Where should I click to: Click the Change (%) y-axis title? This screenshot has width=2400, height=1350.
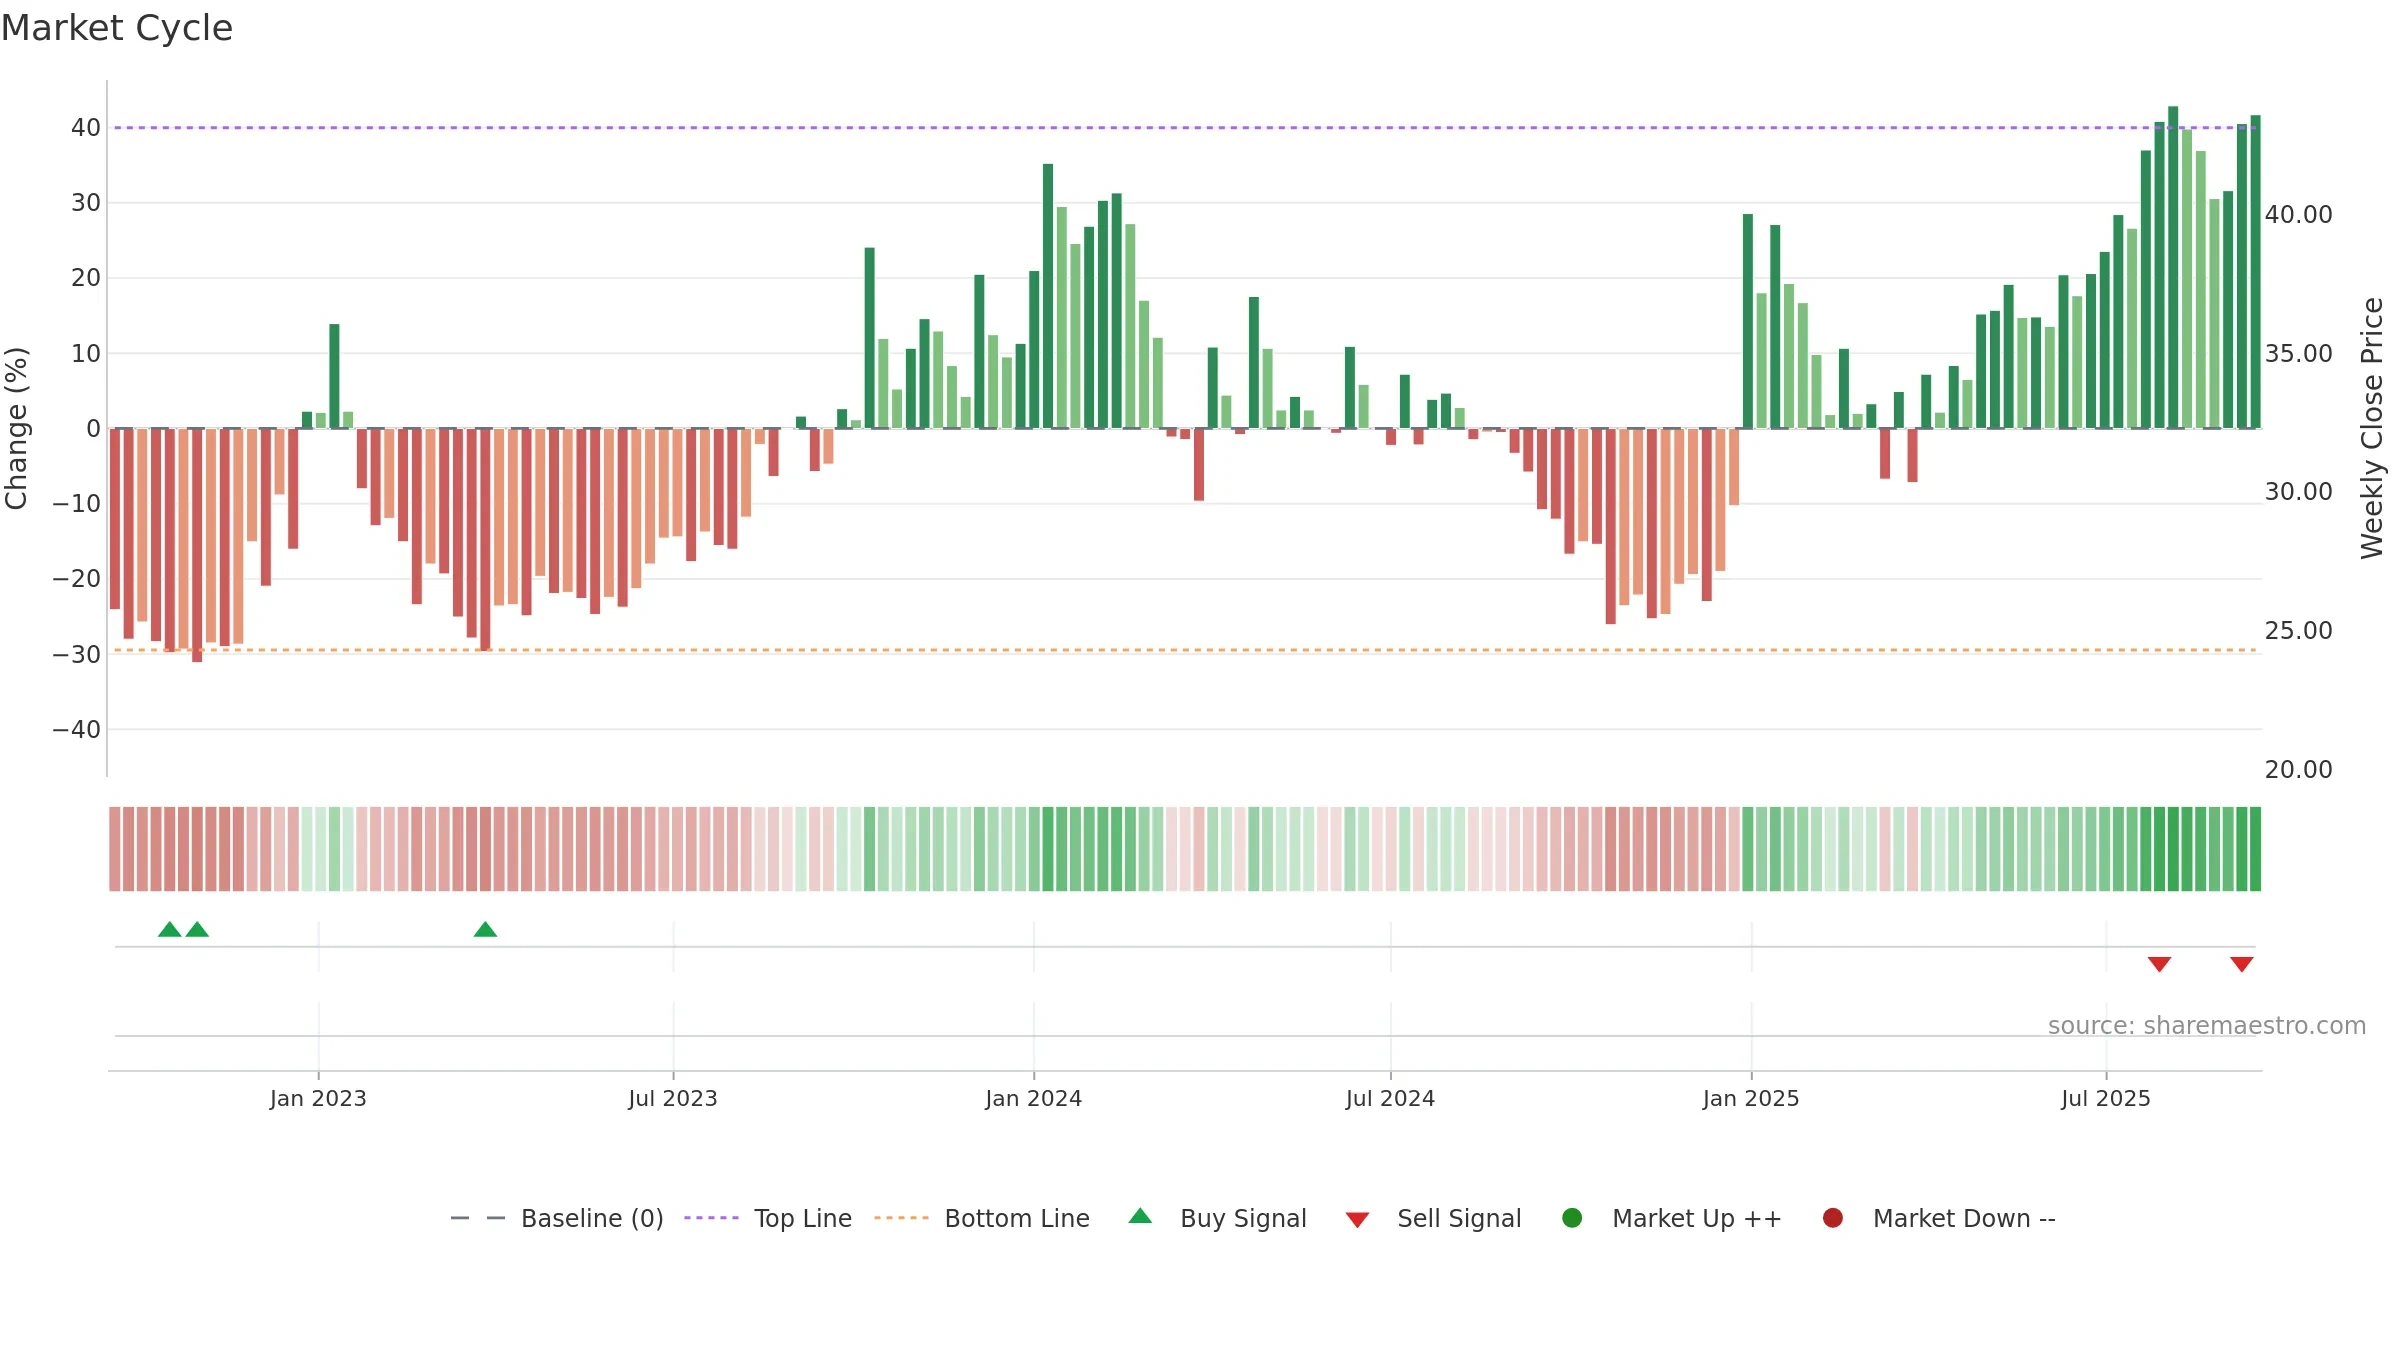16,428
